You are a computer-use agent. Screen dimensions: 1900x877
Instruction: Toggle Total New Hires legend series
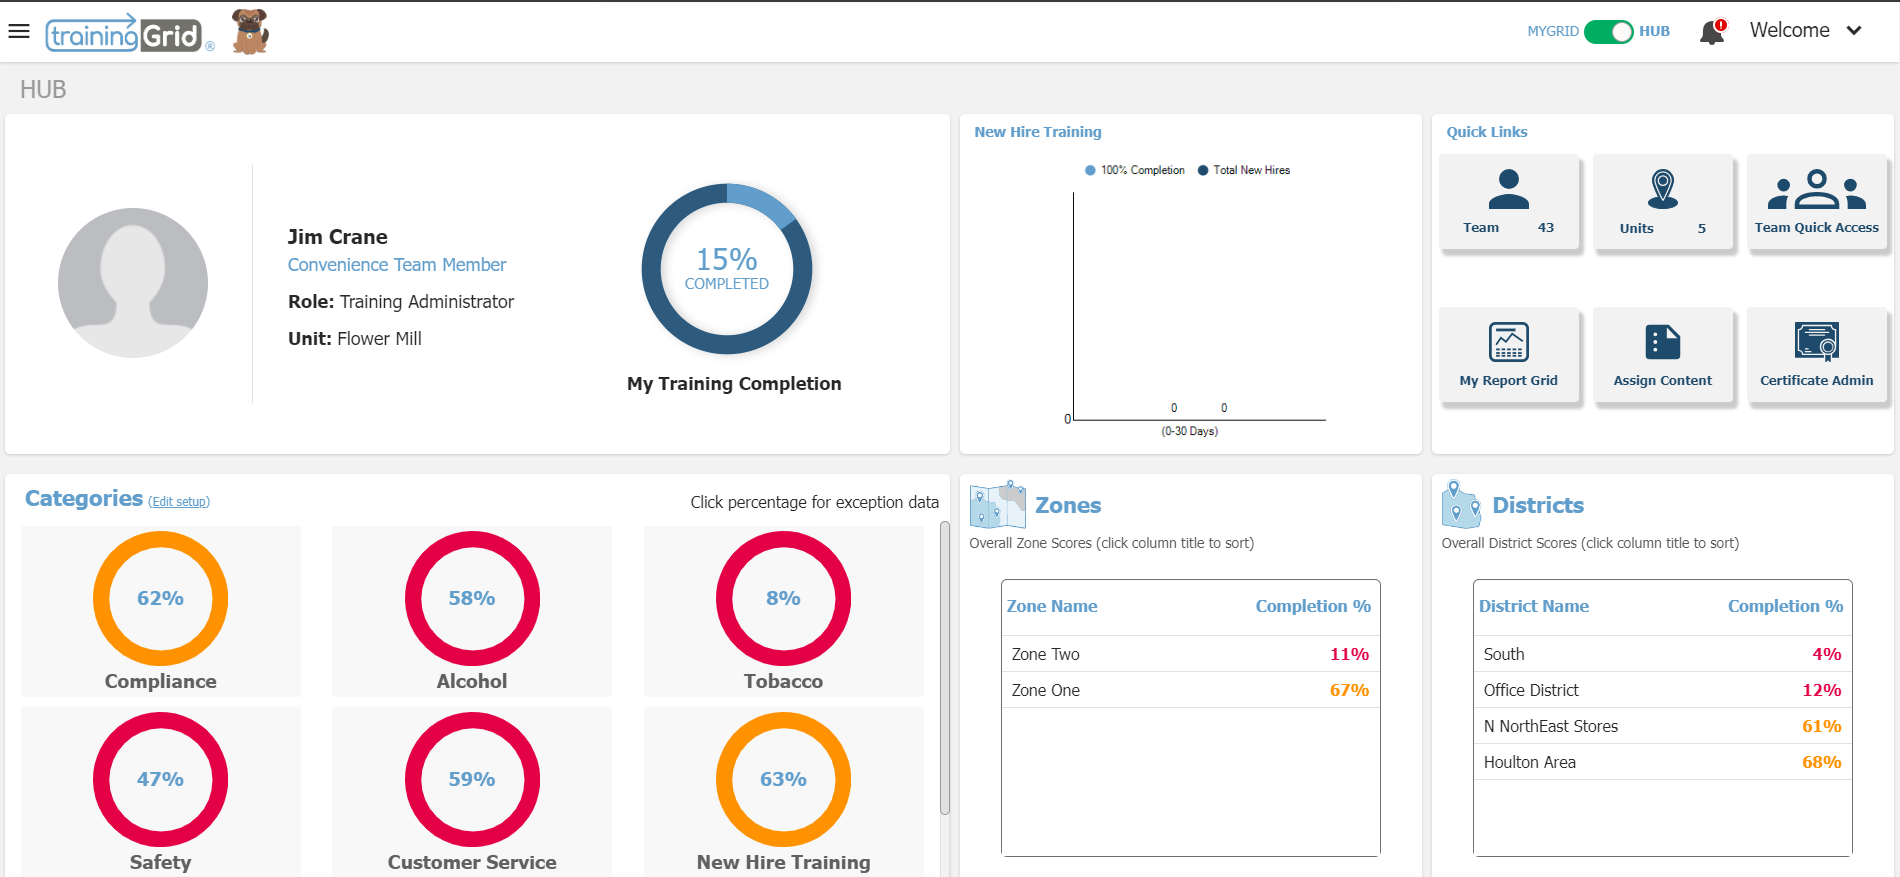[1244, 170]
